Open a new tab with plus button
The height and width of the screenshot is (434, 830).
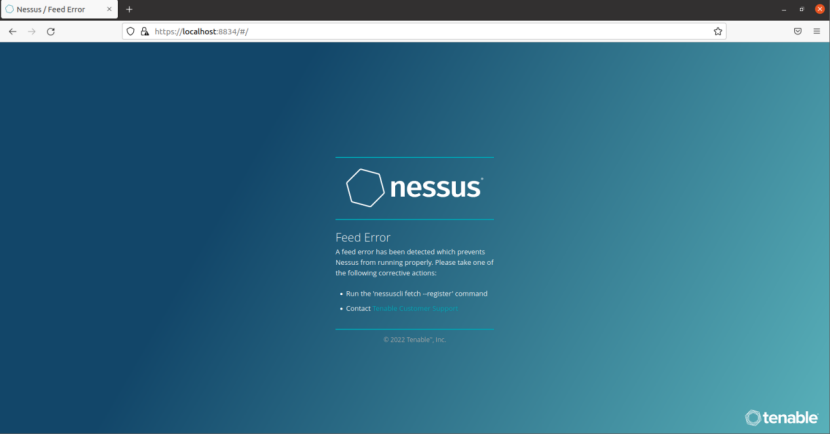click(129, 10)
